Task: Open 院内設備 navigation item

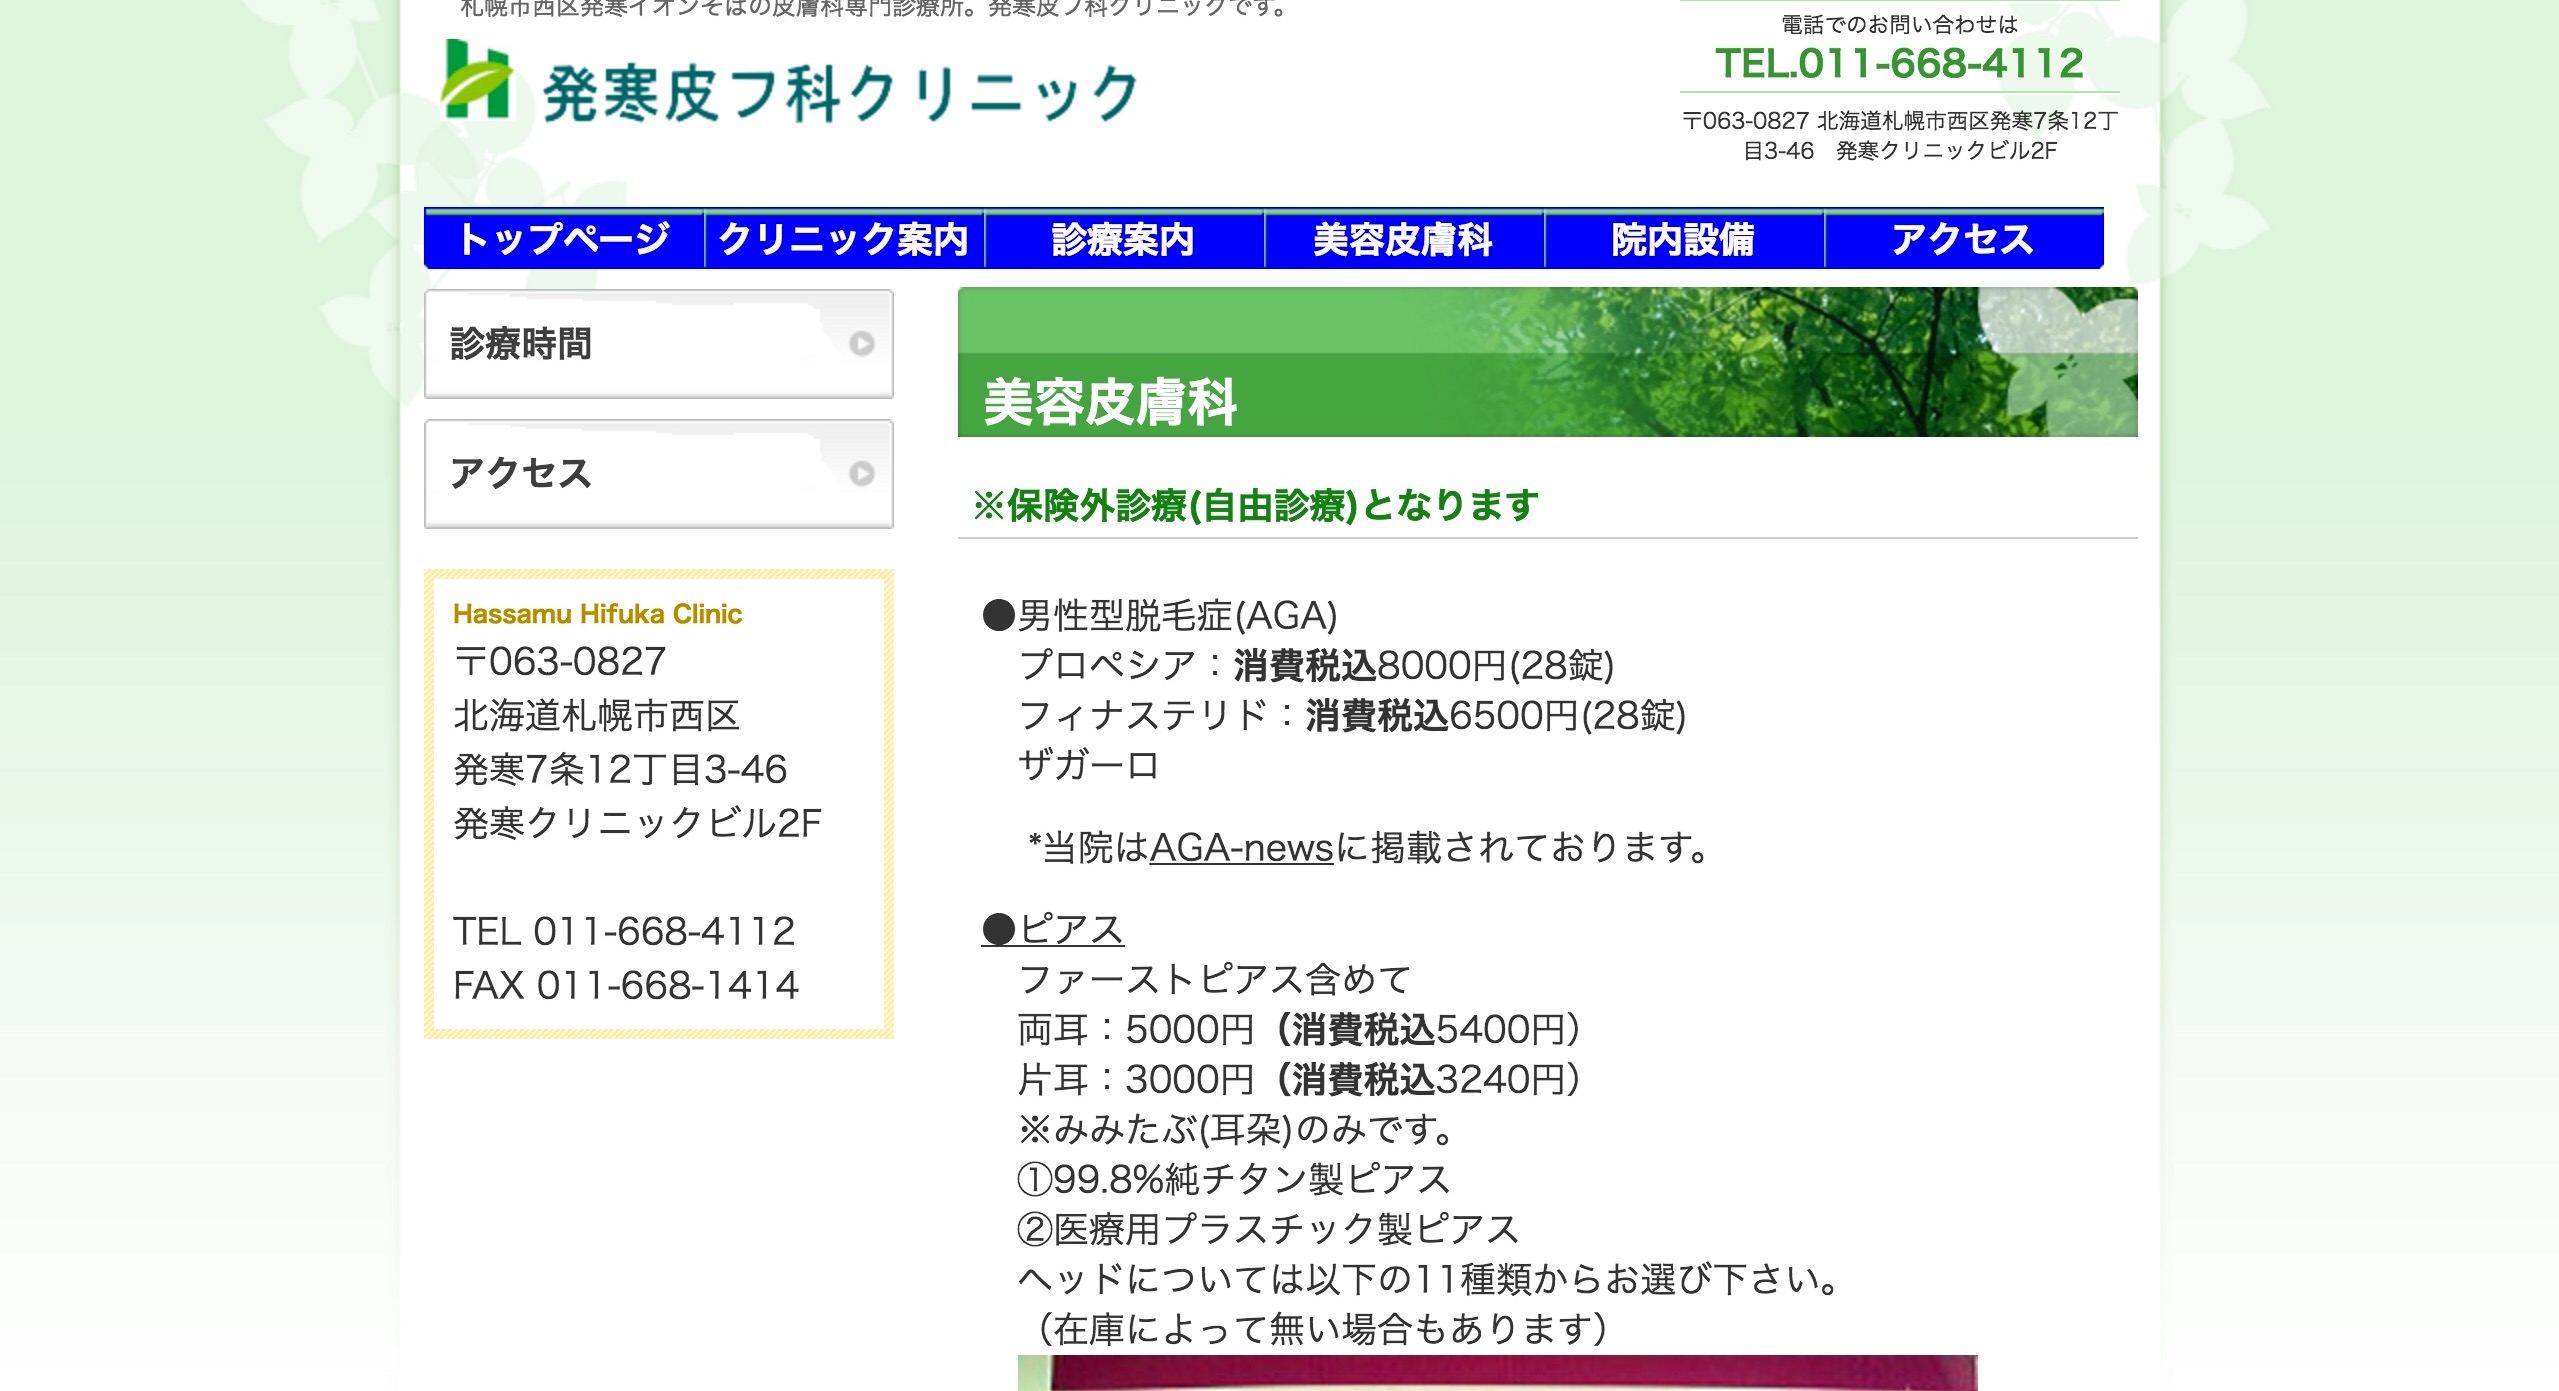Action: (x=1683, y=240)
